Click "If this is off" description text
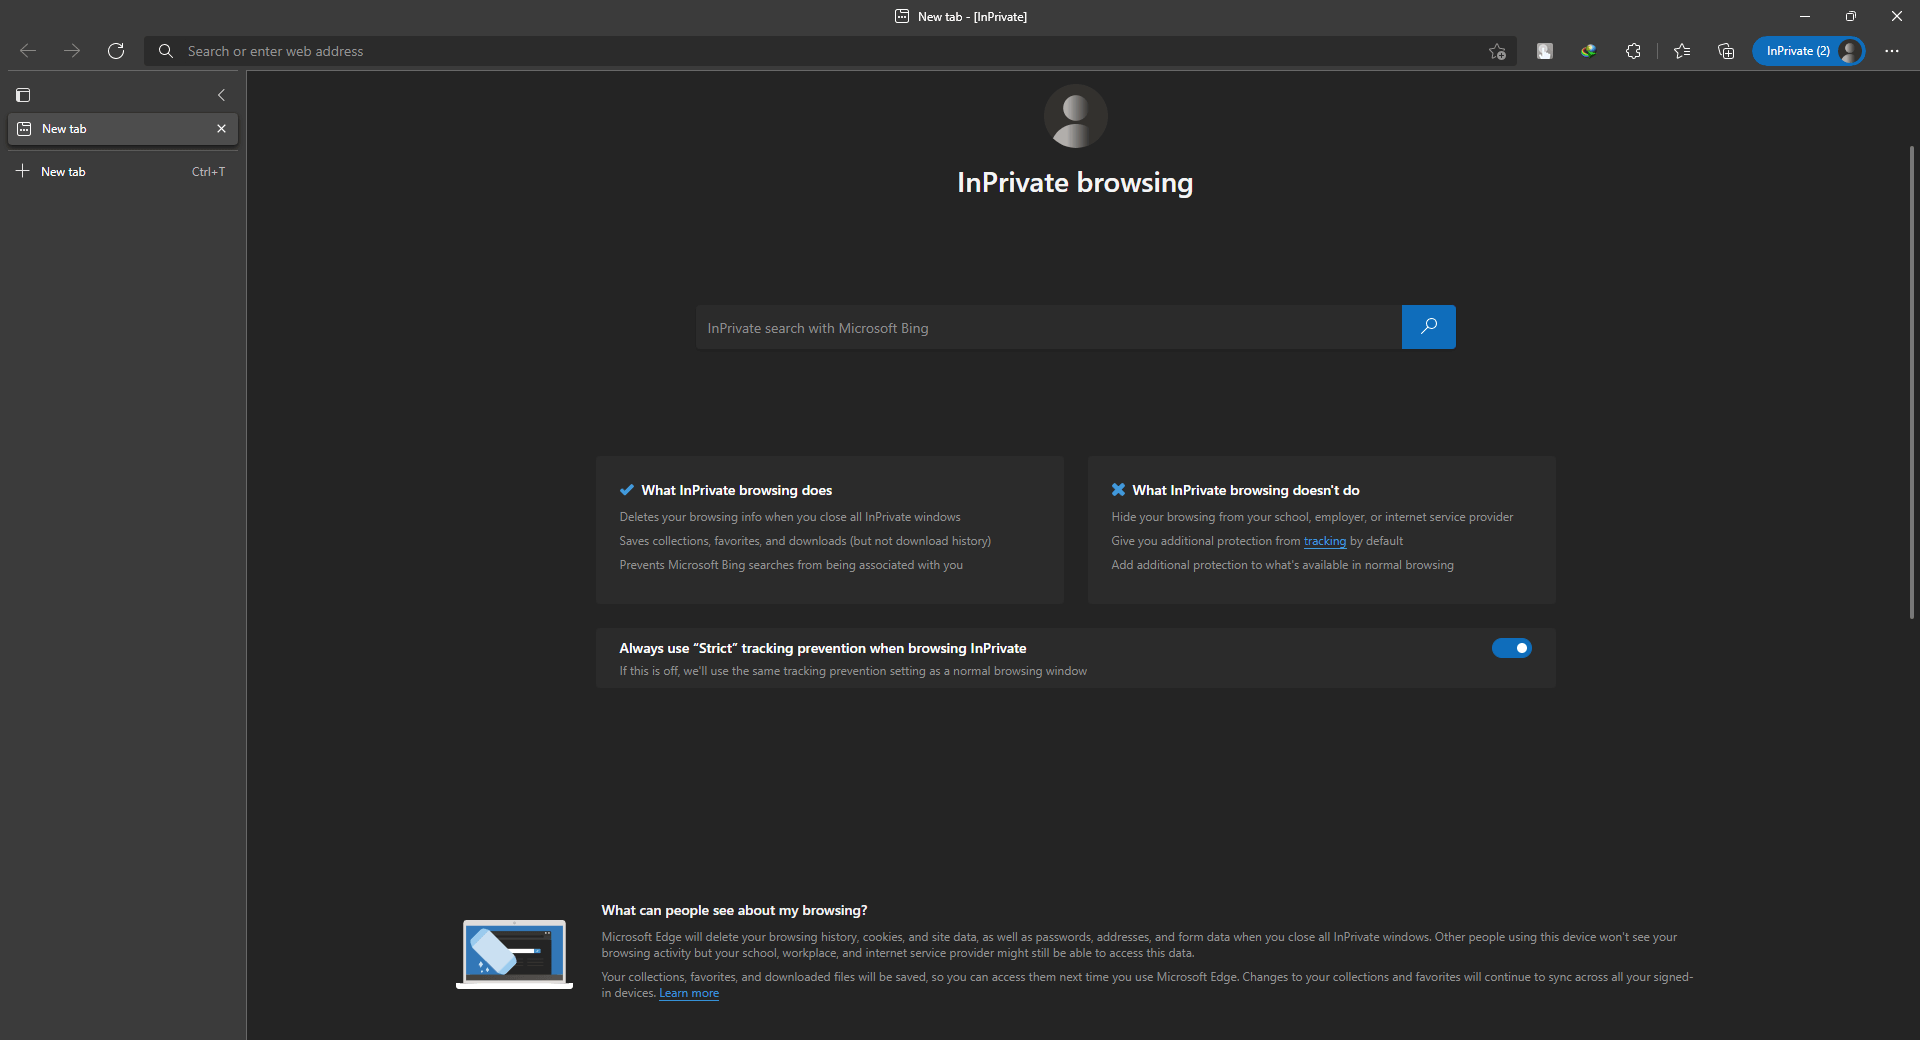The width and height of the screenshot is (1920, 1040). click(853, 671)
